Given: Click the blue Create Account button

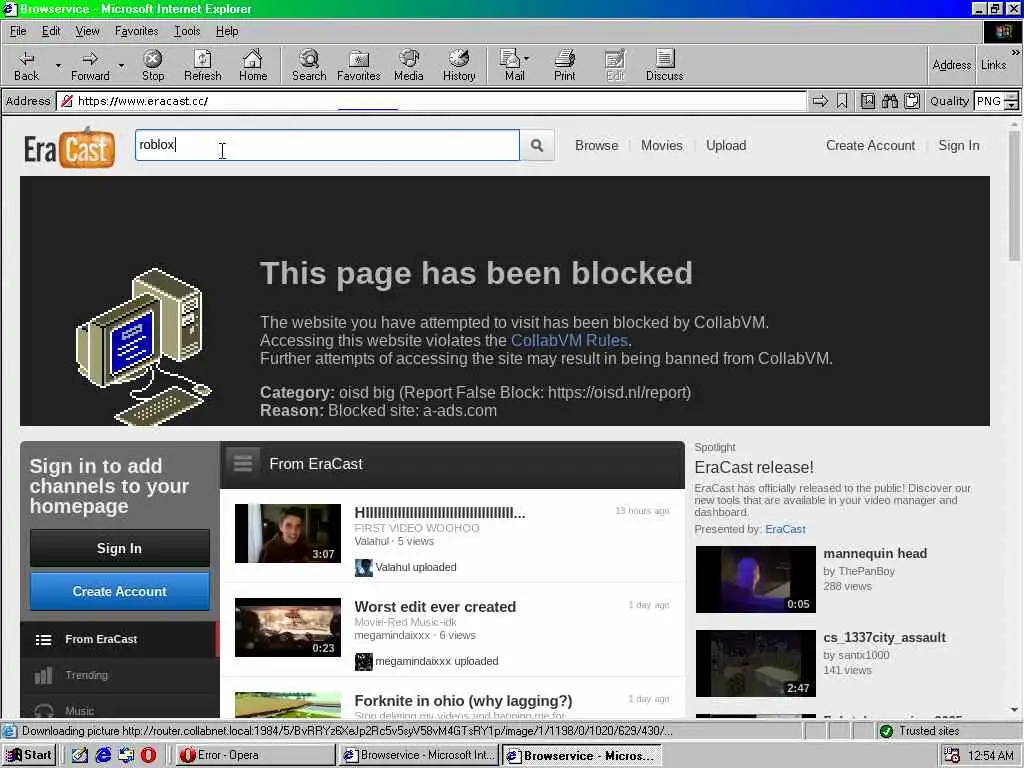Looking at the screenshot, I should [120, 591].
